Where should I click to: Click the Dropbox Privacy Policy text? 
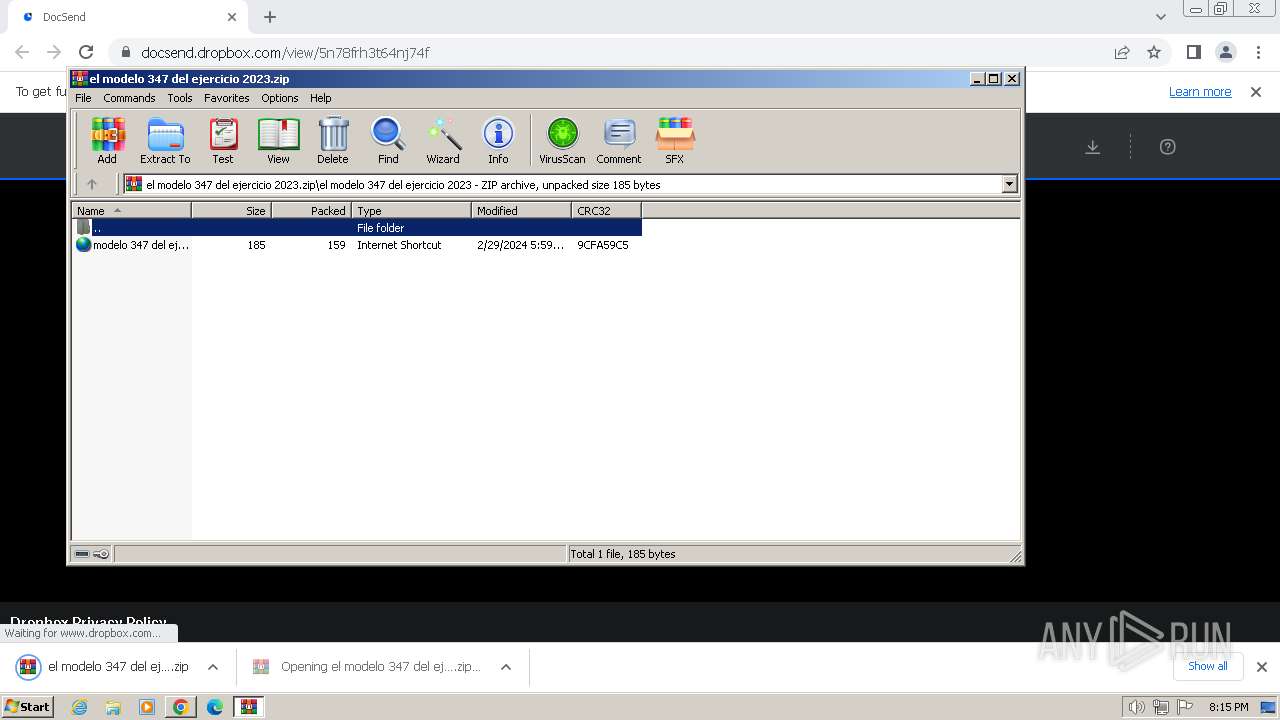(x=88, y=622)
